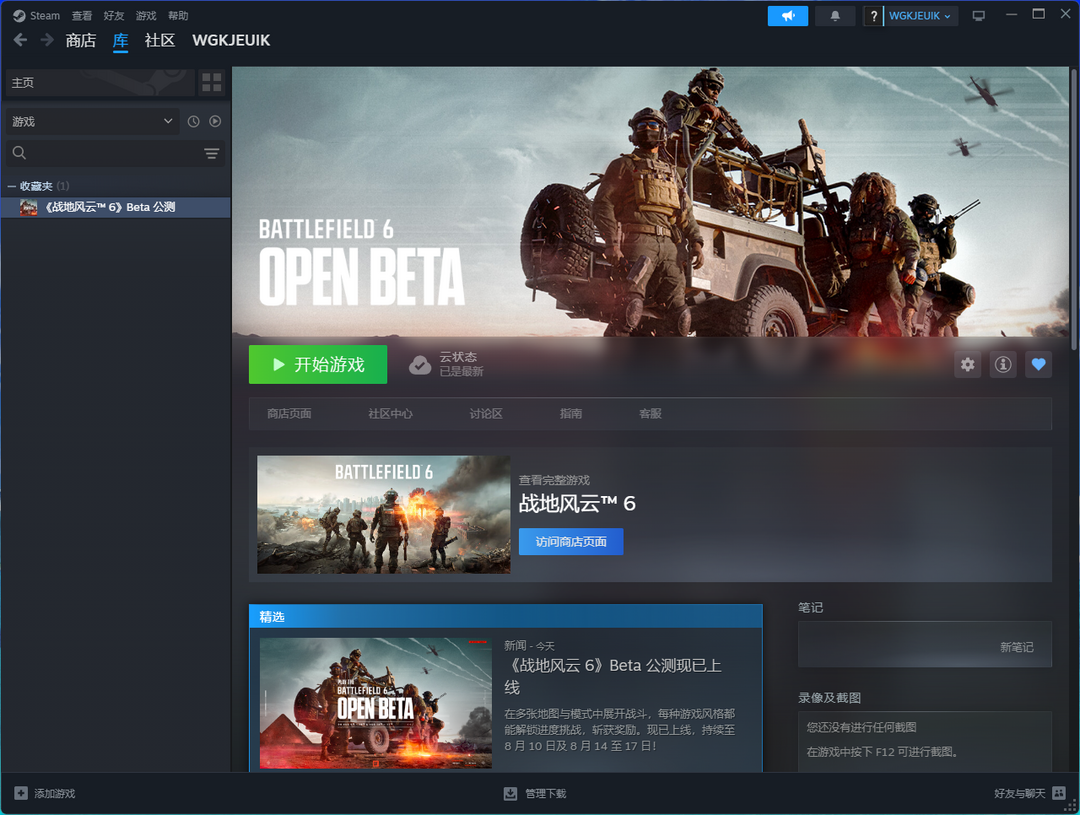Click the 云状态 已是最新 text
Viewport: 1080px width, 815px height.
461,364
